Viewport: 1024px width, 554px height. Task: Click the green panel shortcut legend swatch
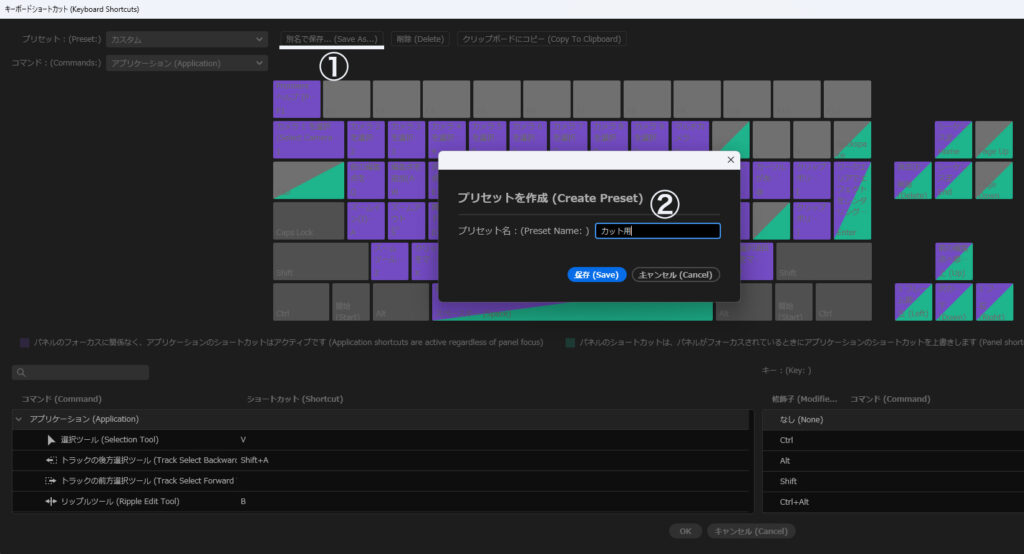pyautogui.click(x=570, y=342)
